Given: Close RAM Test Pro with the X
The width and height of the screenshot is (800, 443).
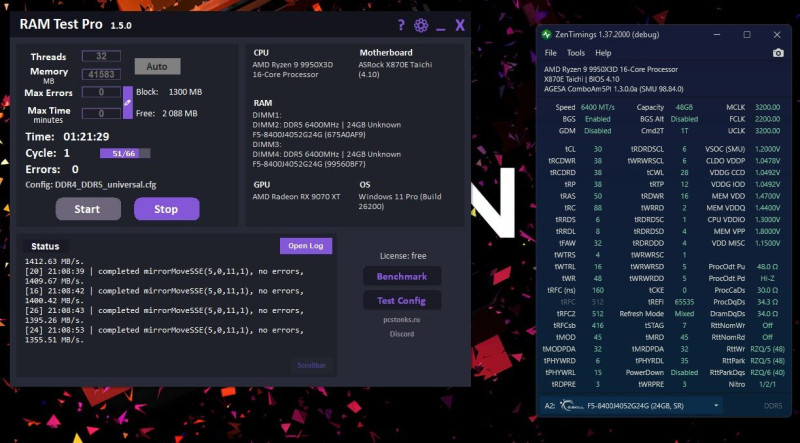Looking at the screenshot, I should [x=460, y=25].
